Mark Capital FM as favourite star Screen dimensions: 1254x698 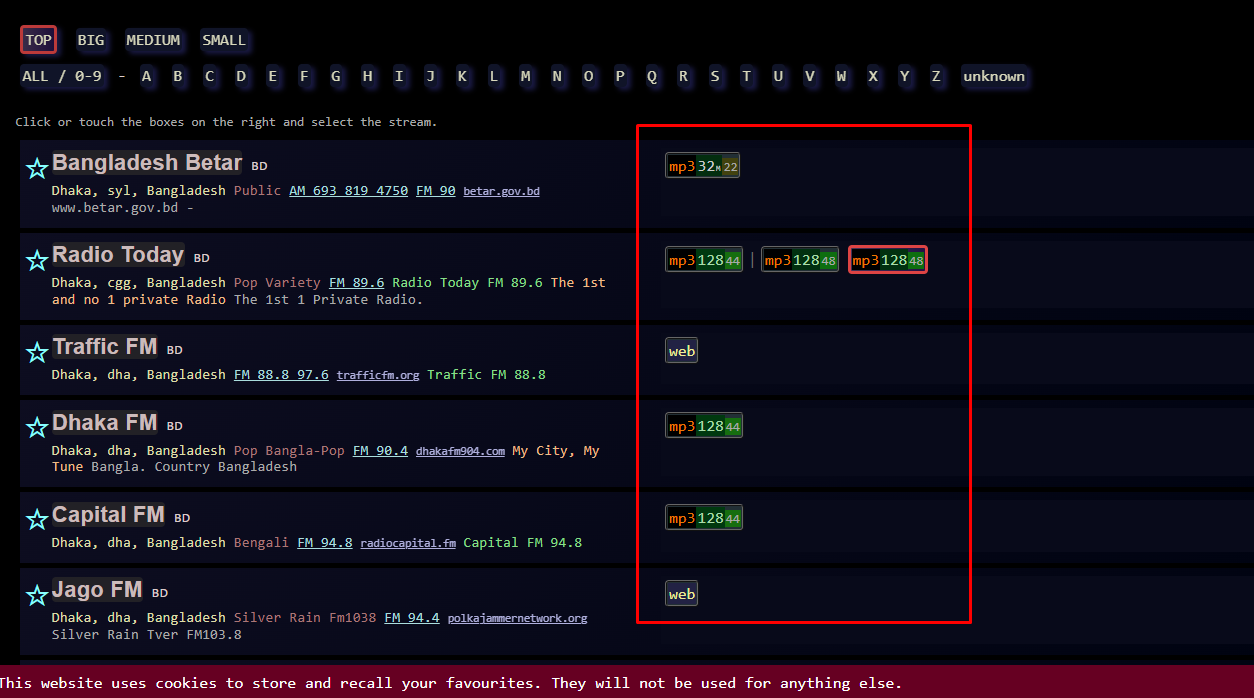tap(37, 520)
